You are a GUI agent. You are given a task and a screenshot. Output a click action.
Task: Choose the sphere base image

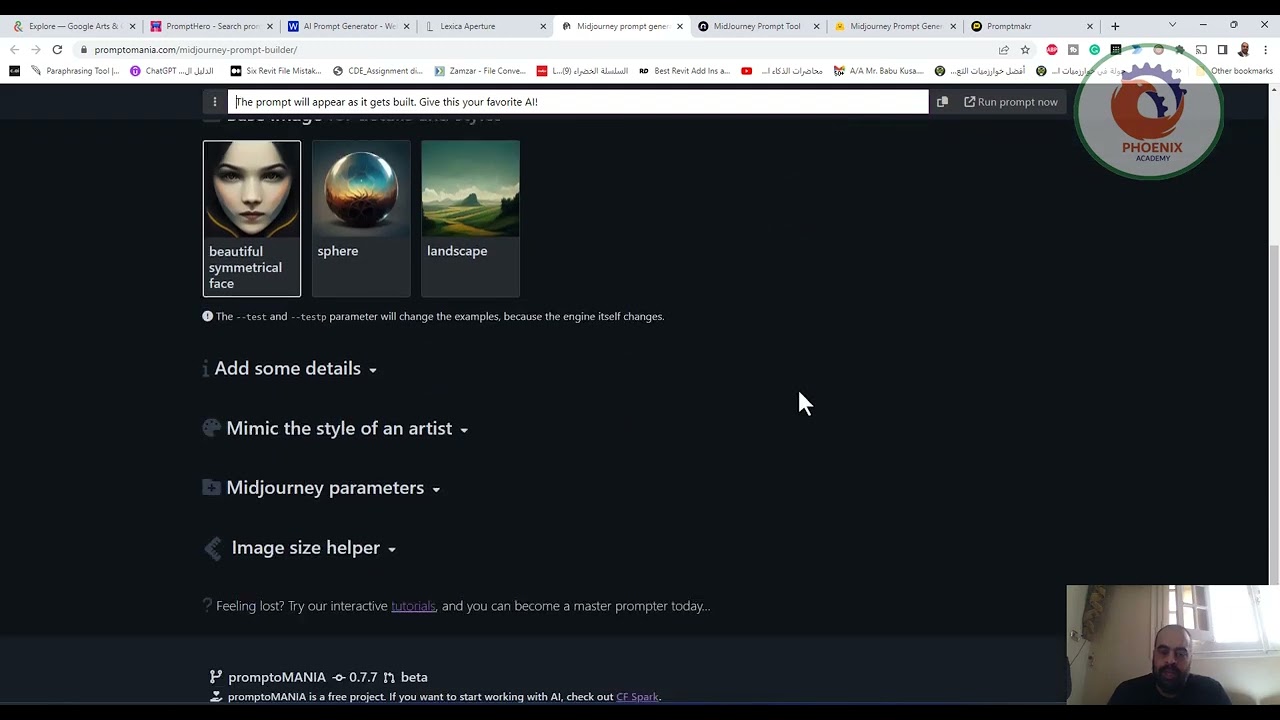(361, 218)
